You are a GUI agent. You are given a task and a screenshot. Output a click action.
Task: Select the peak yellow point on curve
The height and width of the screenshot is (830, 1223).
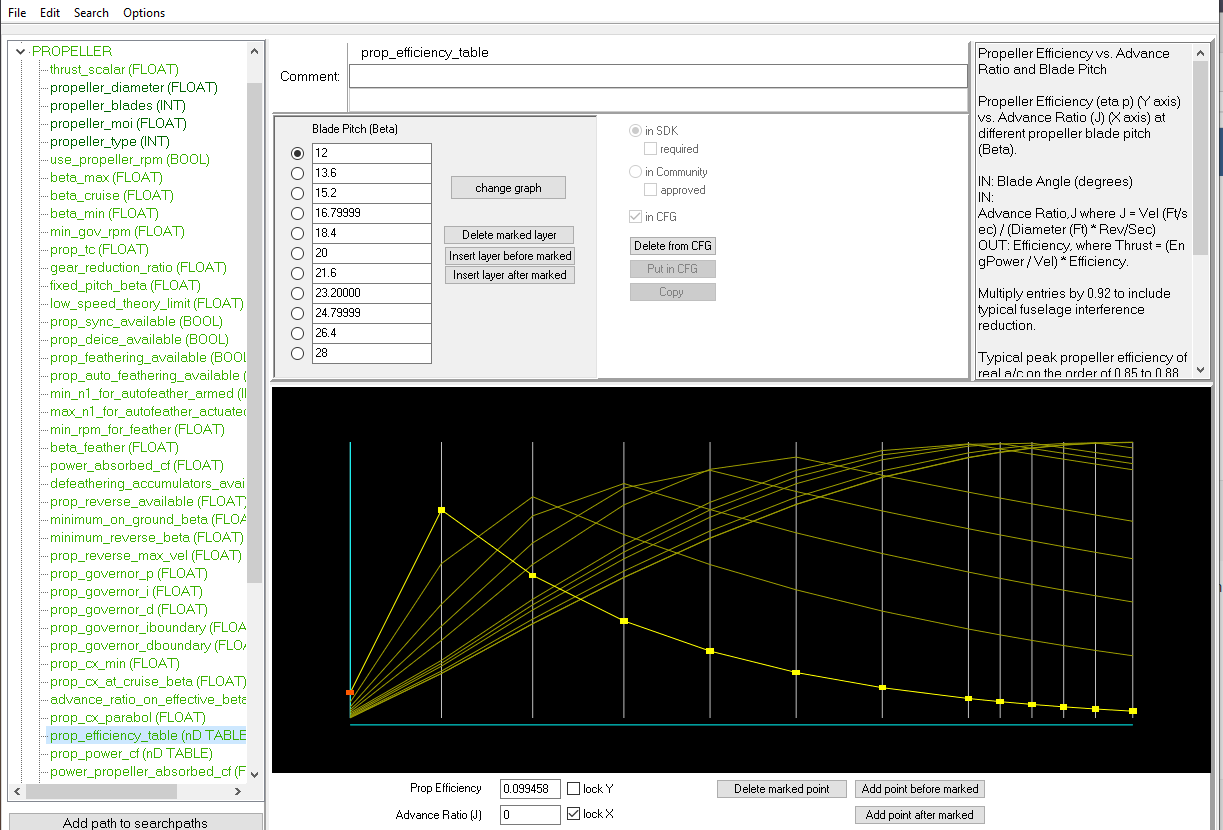pyautogui.click(x=441, y=510)
